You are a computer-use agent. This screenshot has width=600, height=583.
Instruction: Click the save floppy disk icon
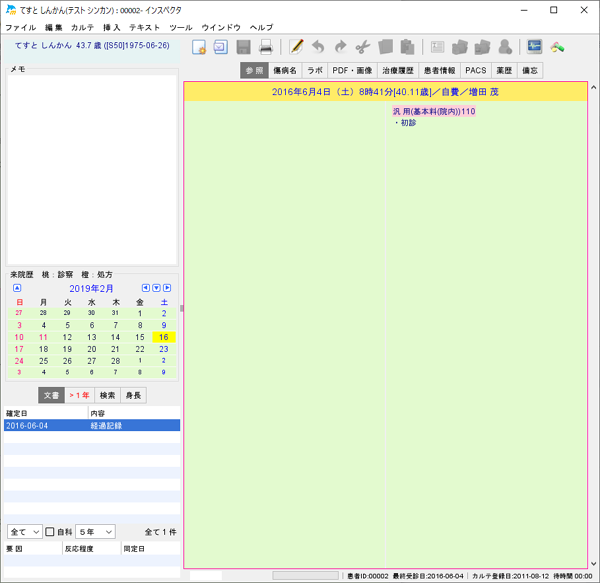[243, 47]
